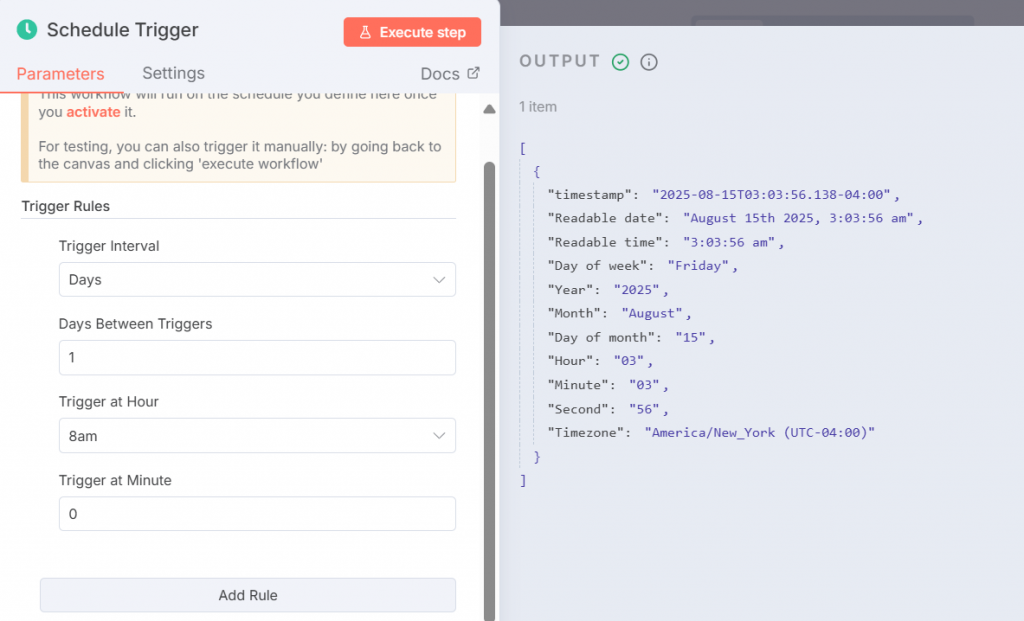Click the Readable date output value
The image size is (1024, 621).
coord(803,218)
